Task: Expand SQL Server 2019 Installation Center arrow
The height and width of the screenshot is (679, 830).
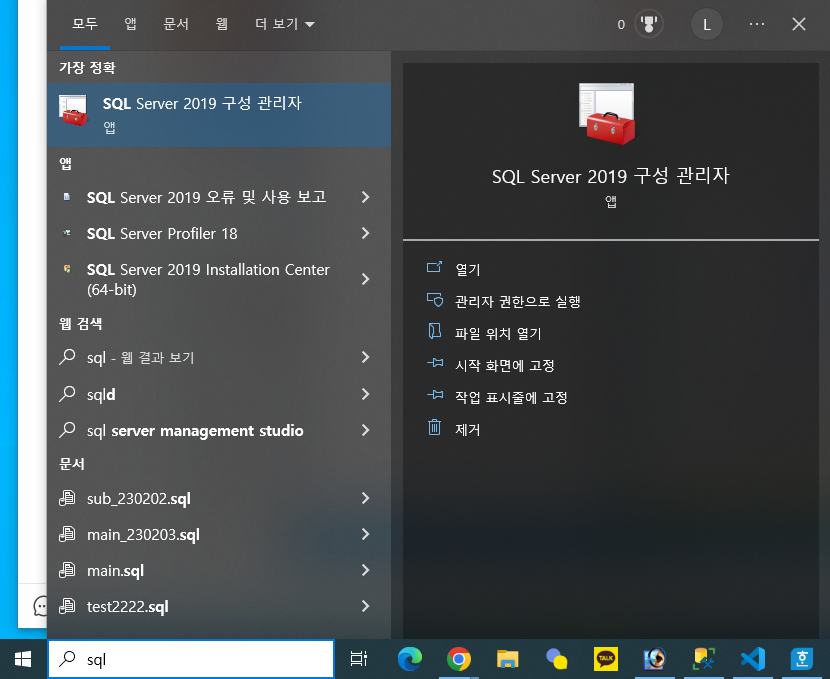Action: [365, 279]
